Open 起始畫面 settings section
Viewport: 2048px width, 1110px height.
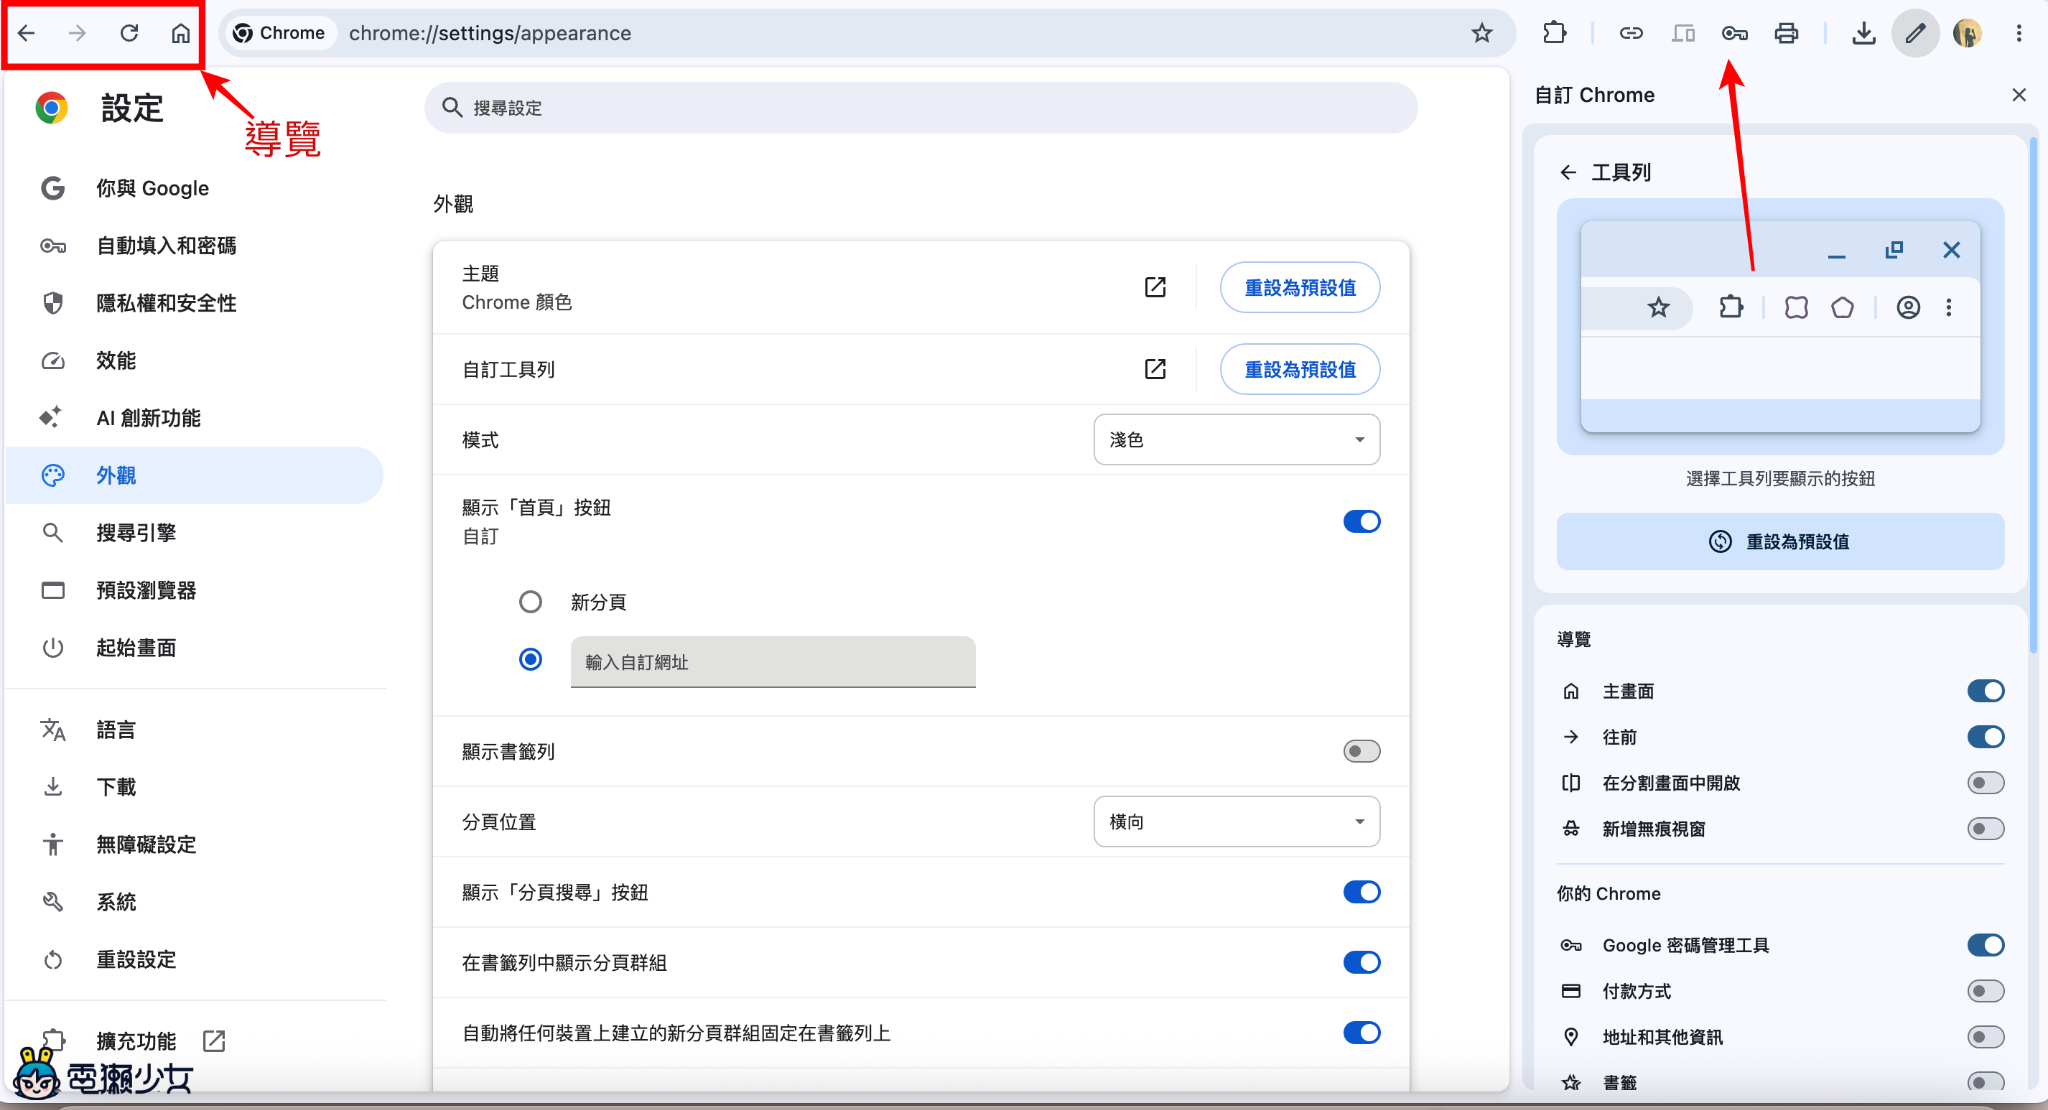tap(195, 648)
